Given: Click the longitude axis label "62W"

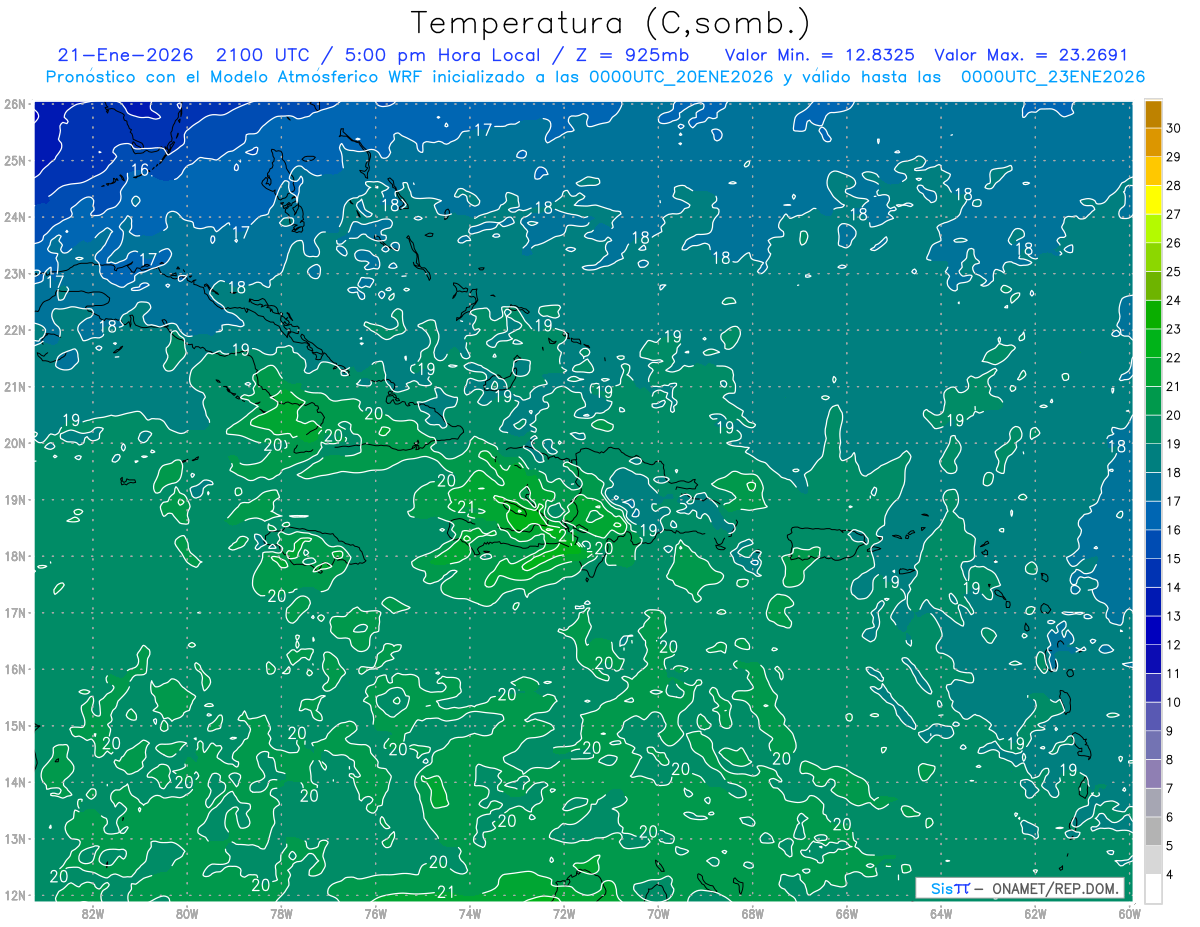Looking at the screenshot, I should tap(1035, 913).
